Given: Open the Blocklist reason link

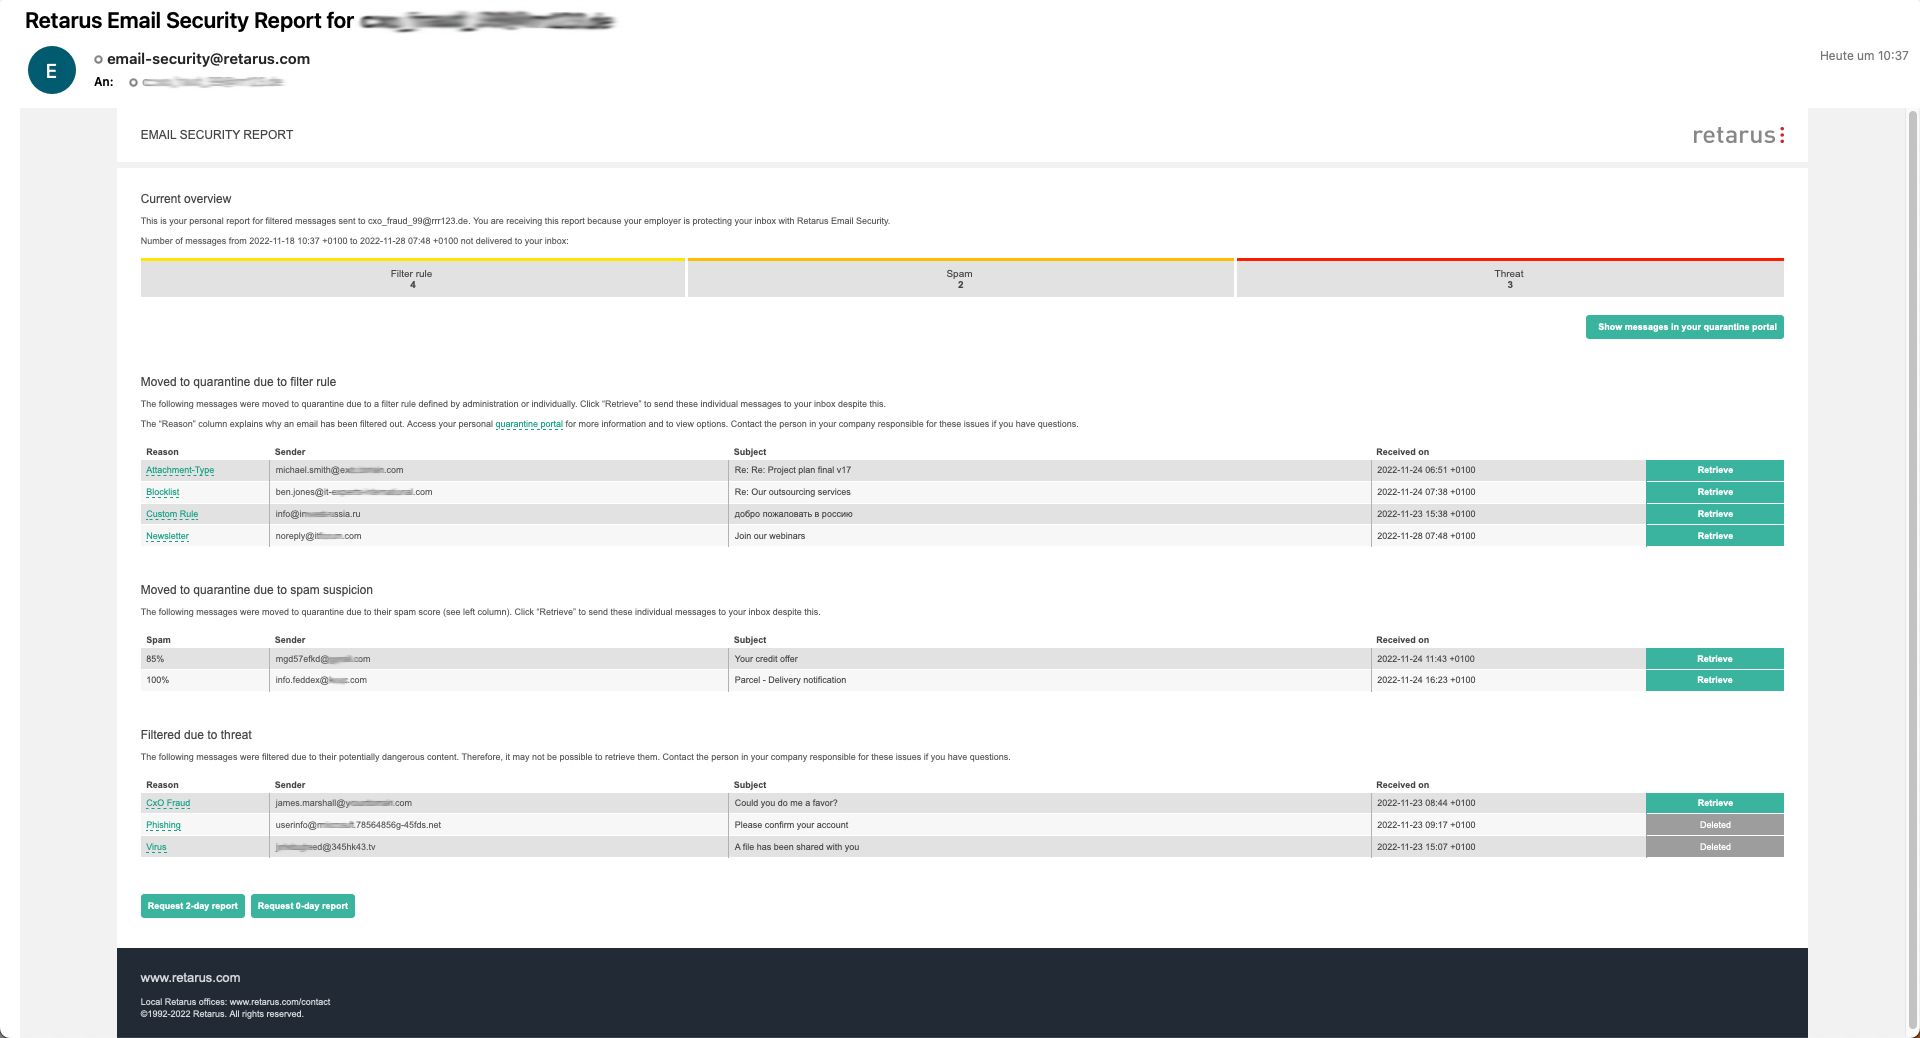Looking at the screenshot, I should pos(163,492).
